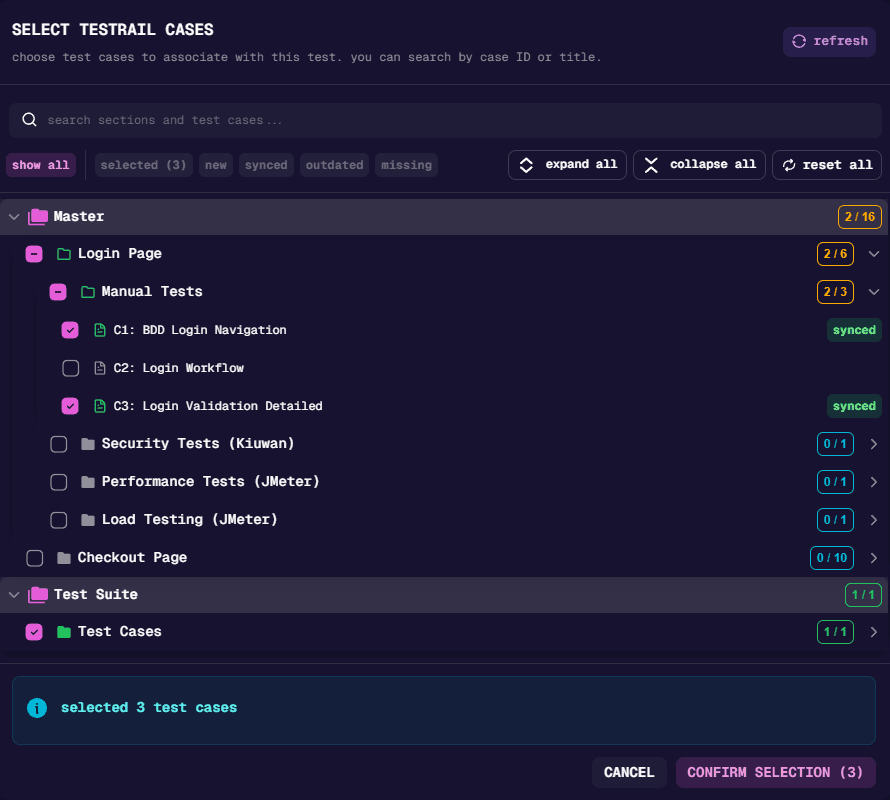The image size is (890, 800).
Task: Click the Checkout Page folder icon
Action: coord(64,558)
